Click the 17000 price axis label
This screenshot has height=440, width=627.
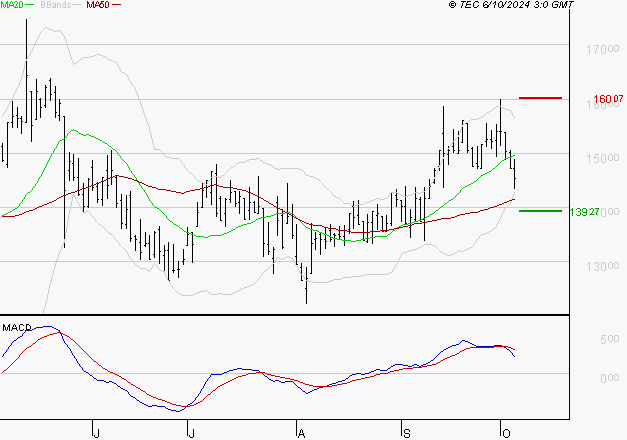pos(603,50)
